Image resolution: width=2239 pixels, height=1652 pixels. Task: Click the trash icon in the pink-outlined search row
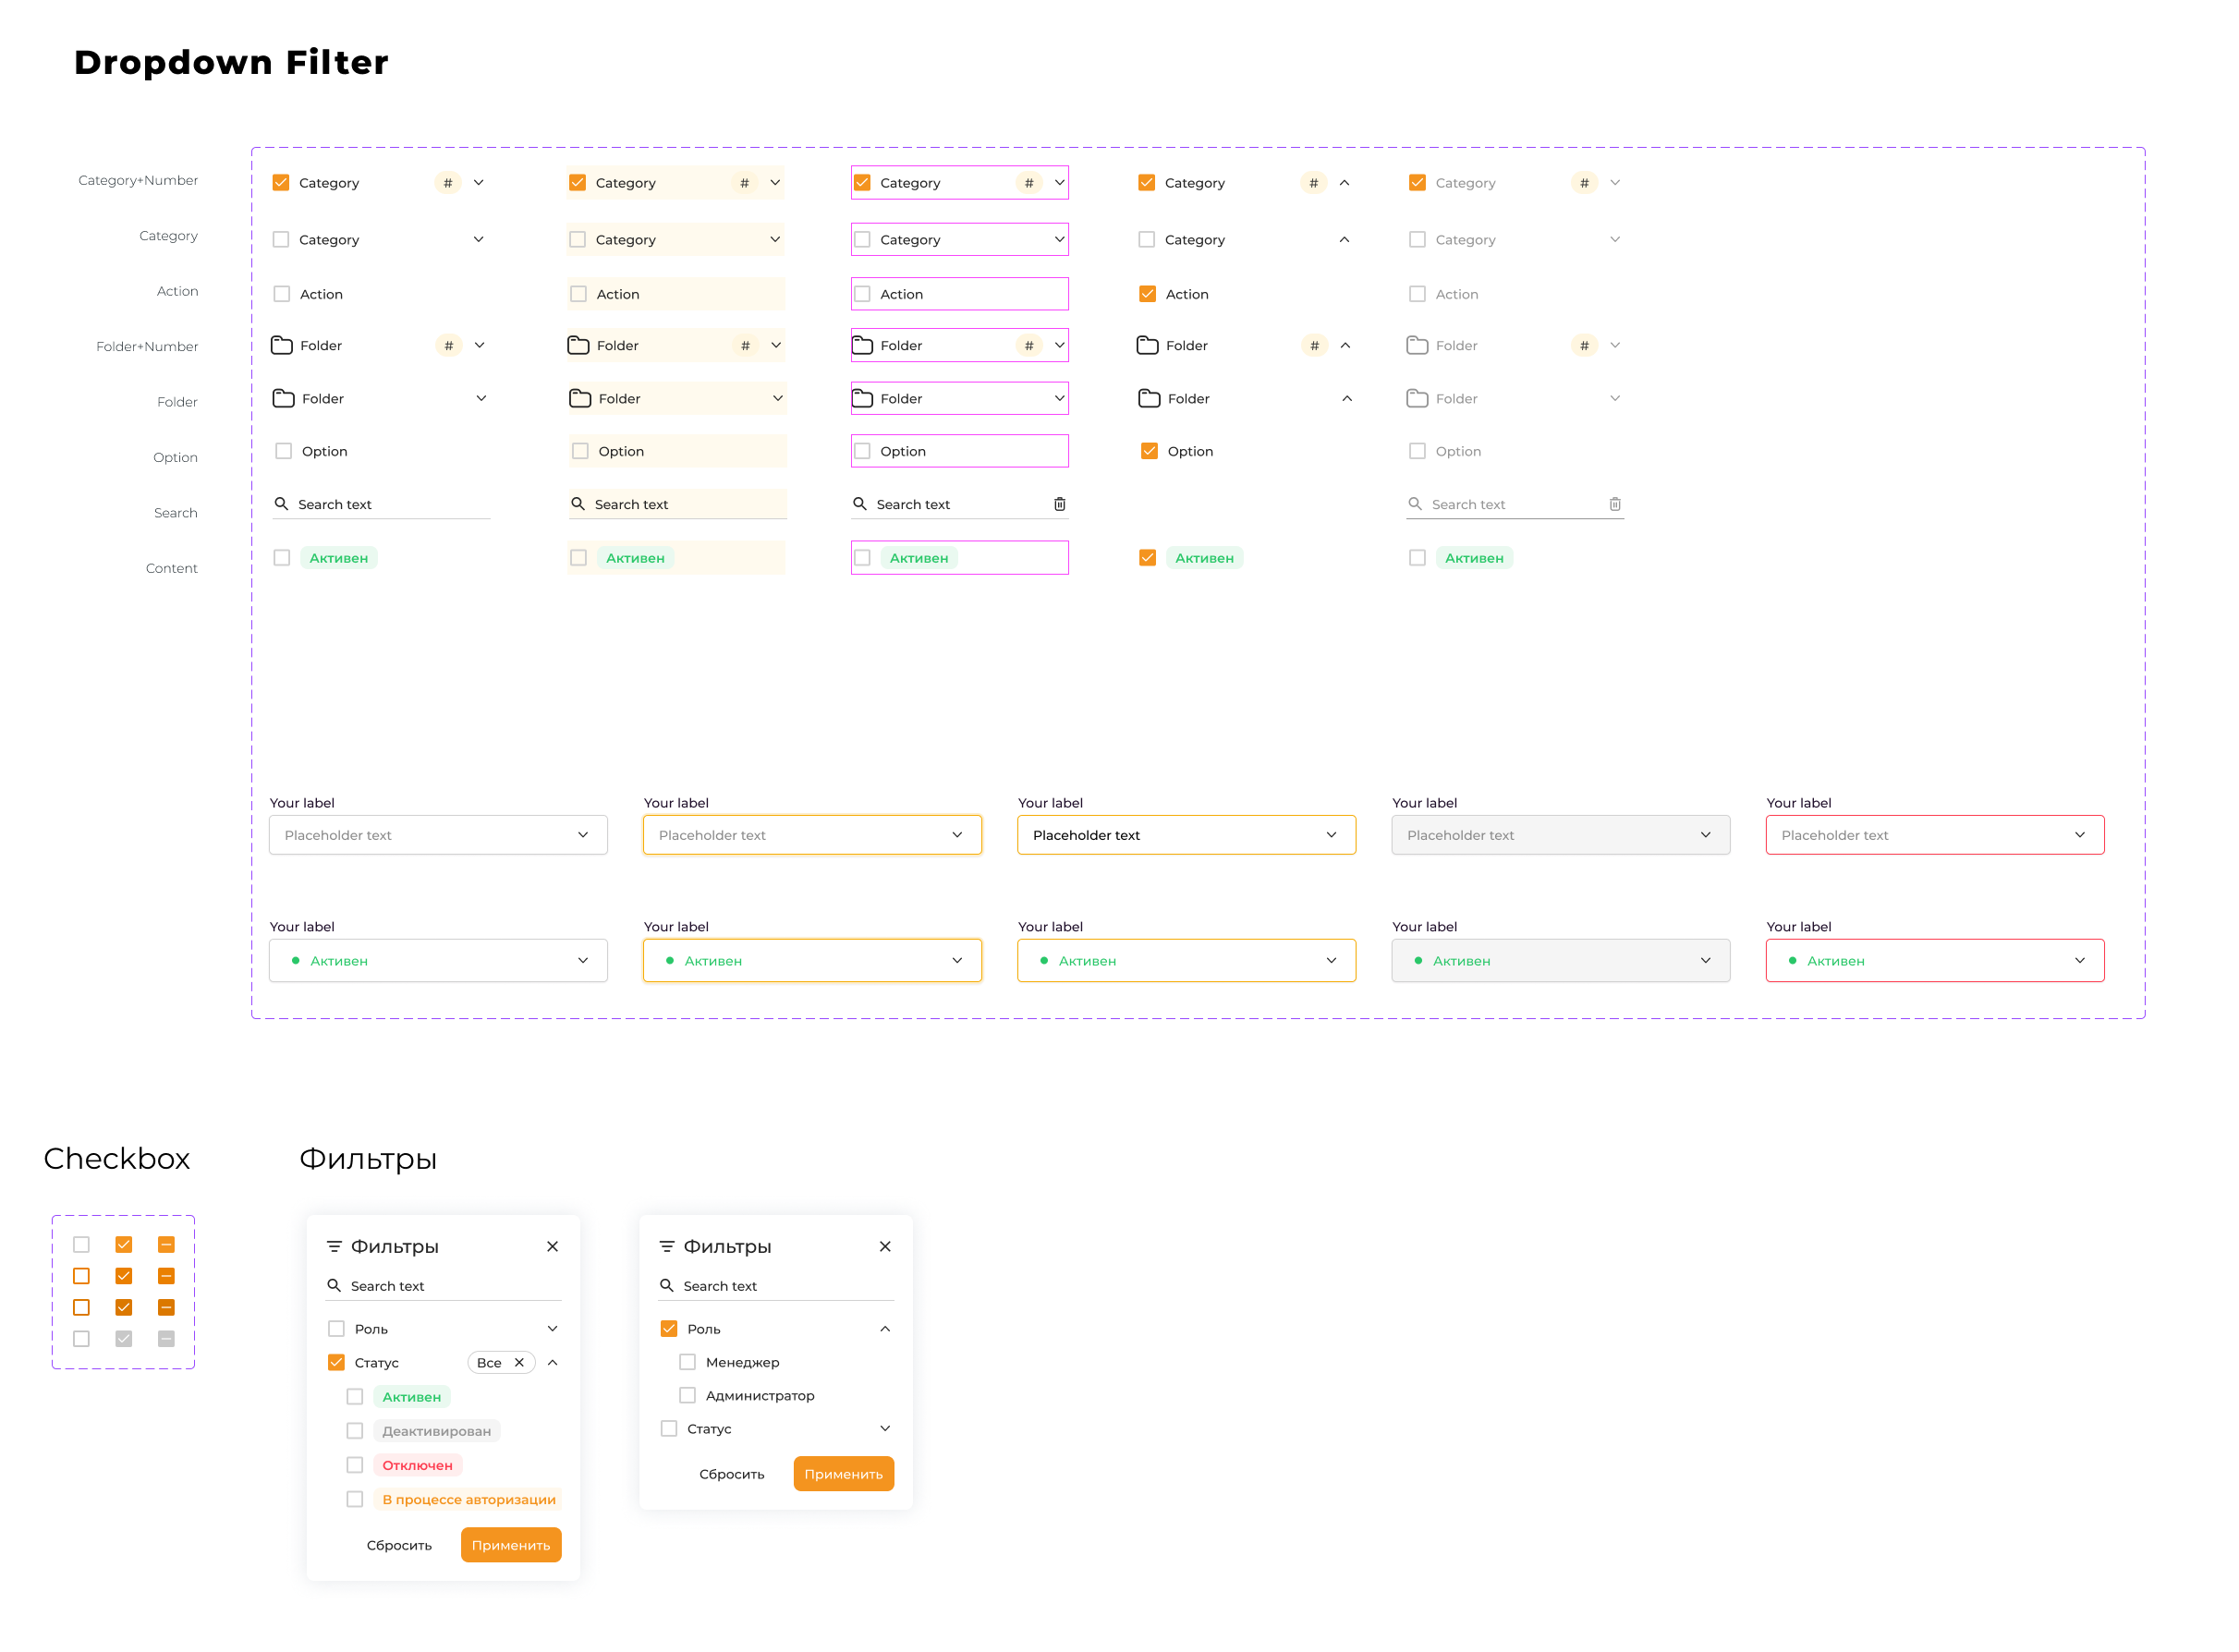[1059, 504]
